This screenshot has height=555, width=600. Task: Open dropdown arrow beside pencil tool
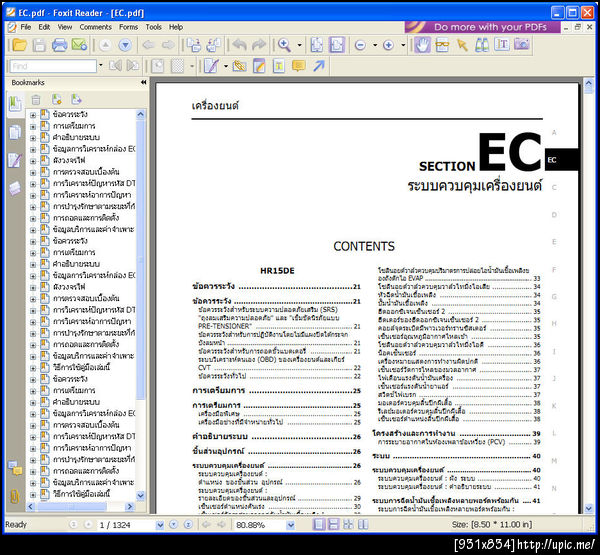click(x=226, y=66)
